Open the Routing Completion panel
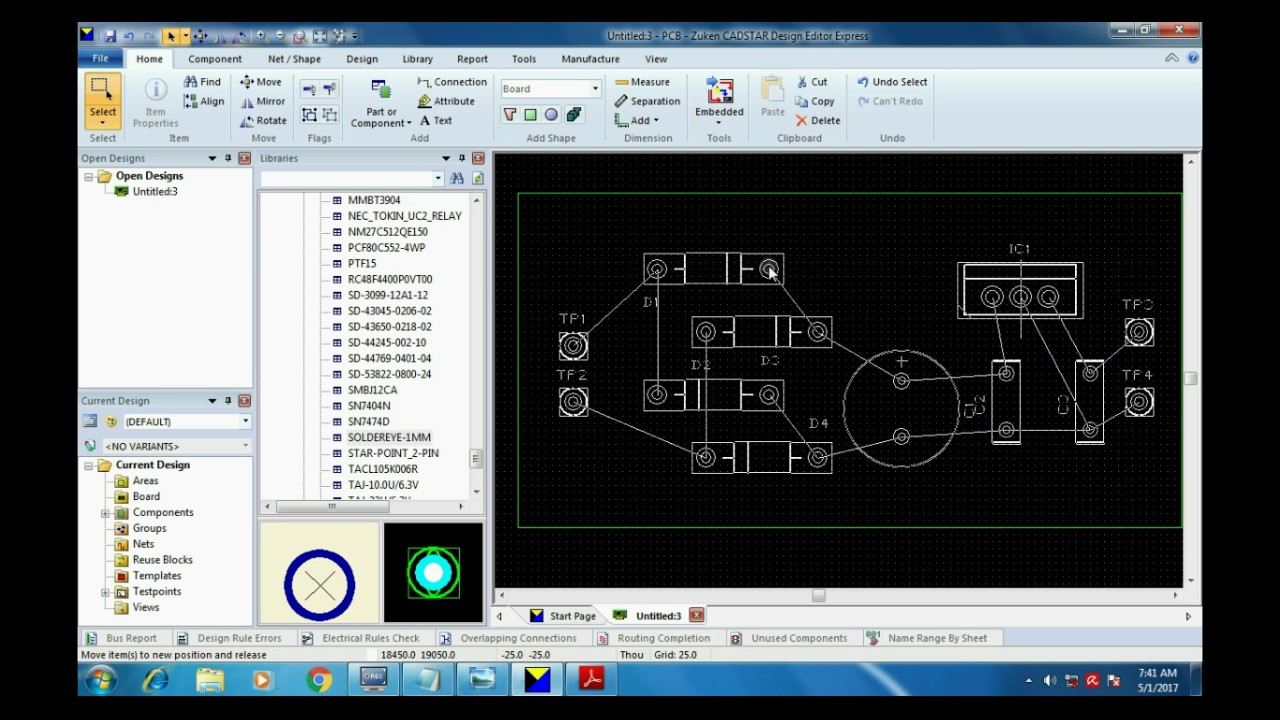Image resolution: width=1280 pixels, height=720 pixels. 653,638
